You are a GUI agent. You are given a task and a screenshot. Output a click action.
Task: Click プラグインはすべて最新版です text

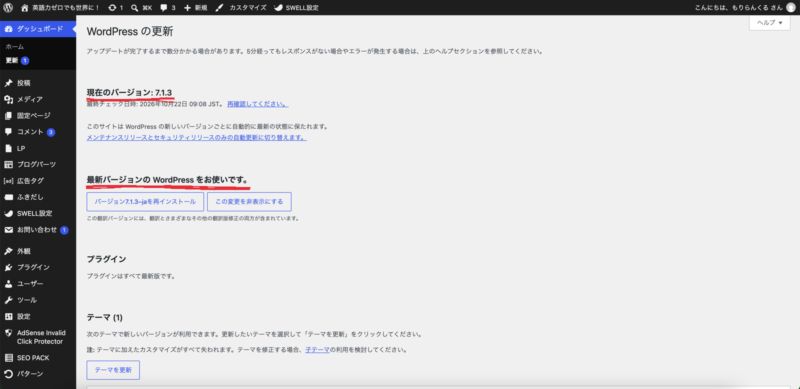131,276
